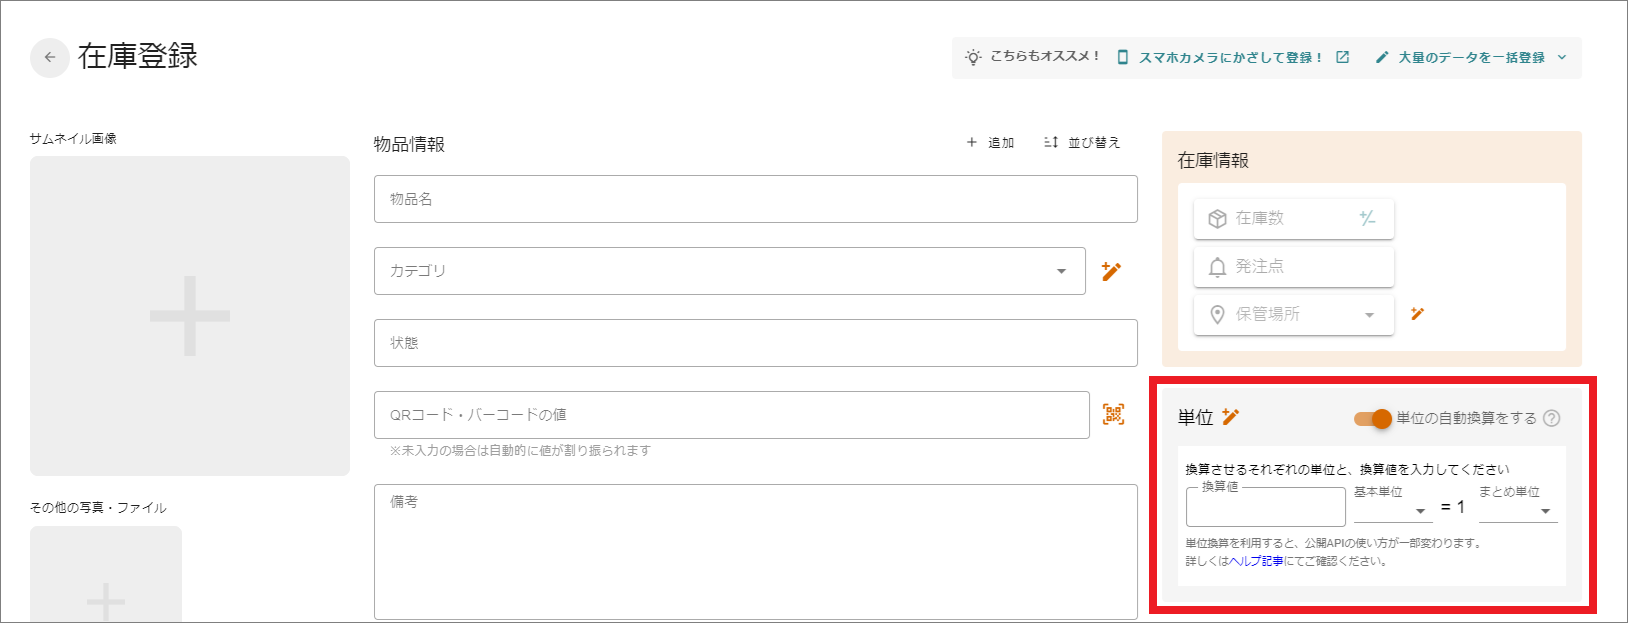The image size is (1629, 623).
Task: Expand 大量のデータを一括登録 menu
Action: pyautogui.click(x=1562, y=57)
